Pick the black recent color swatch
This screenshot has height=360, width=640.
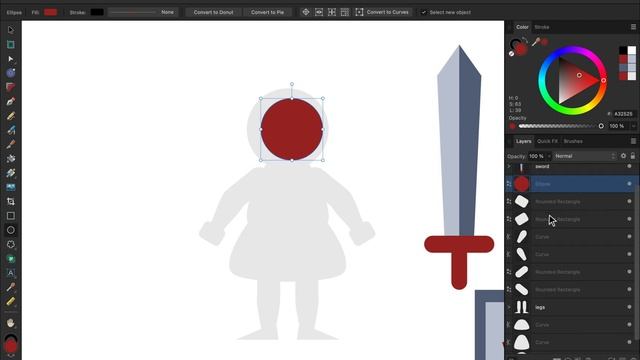(623, 50)
